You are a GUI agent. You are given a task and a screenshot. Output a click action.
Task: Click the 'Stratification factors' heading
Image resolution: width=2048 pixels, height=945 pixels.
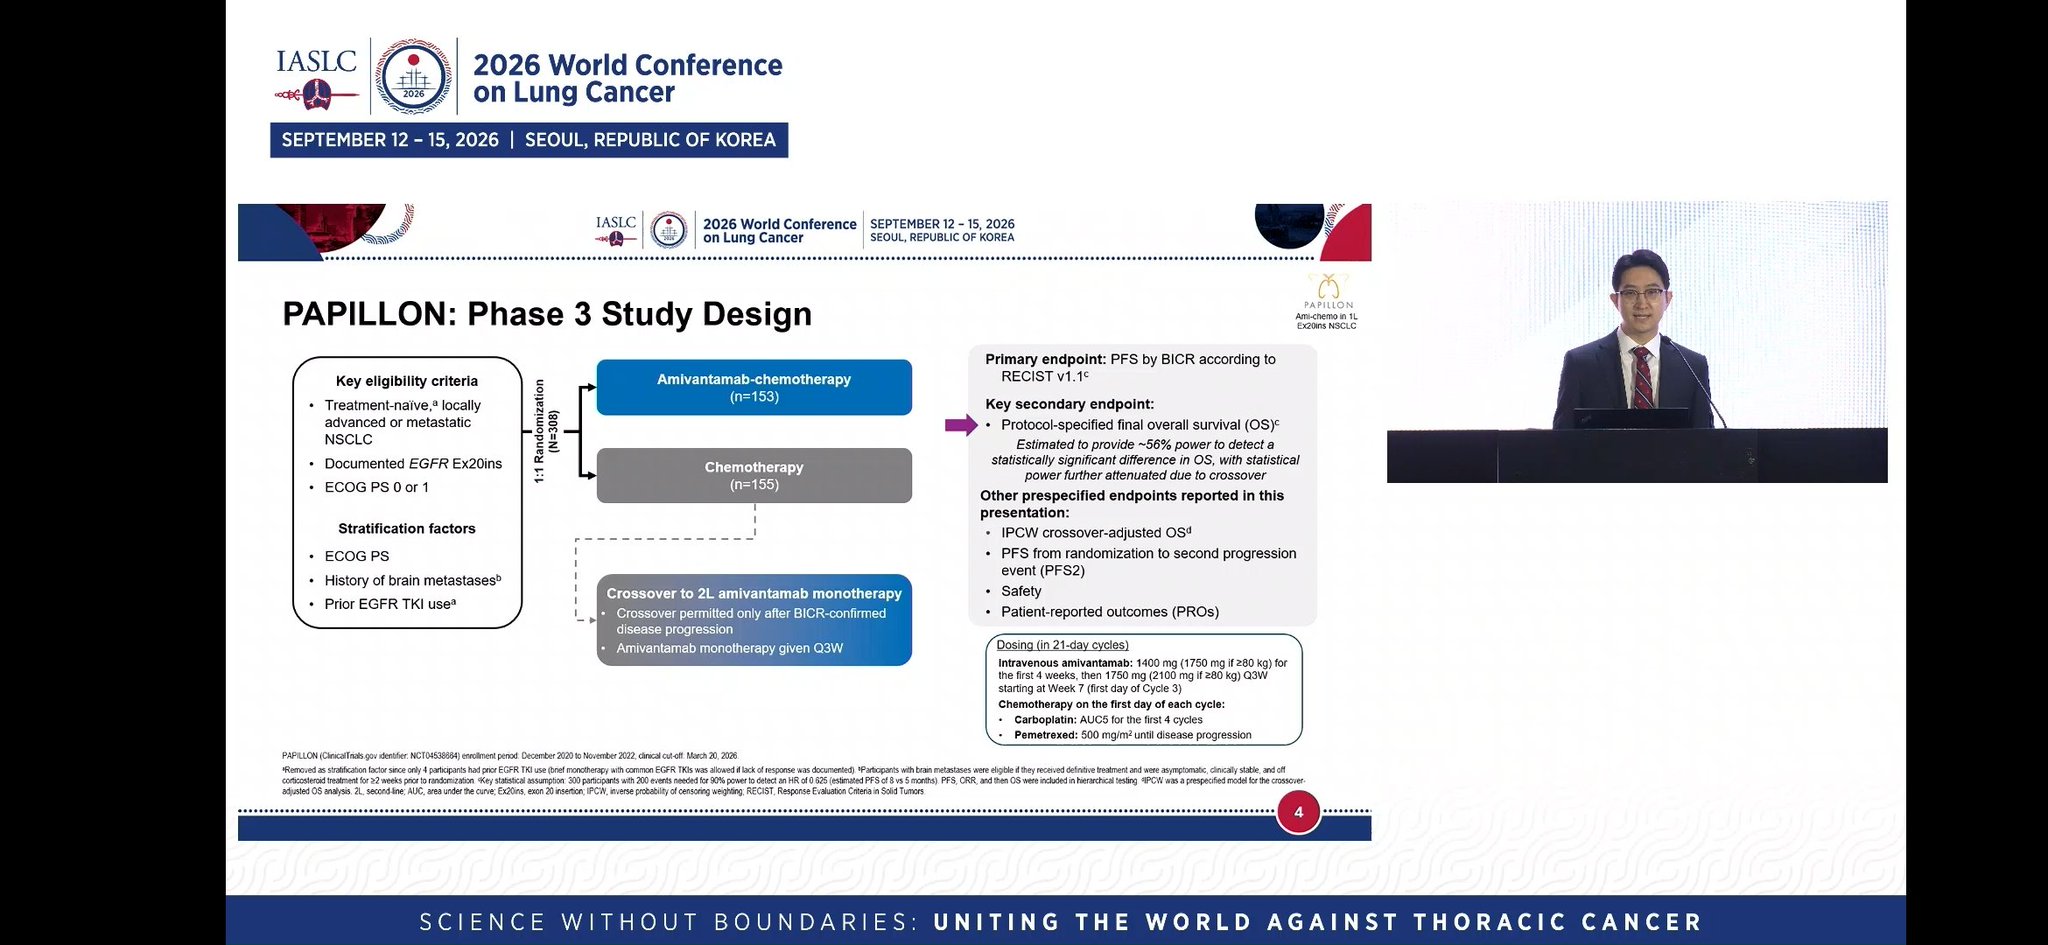point(407,528)
